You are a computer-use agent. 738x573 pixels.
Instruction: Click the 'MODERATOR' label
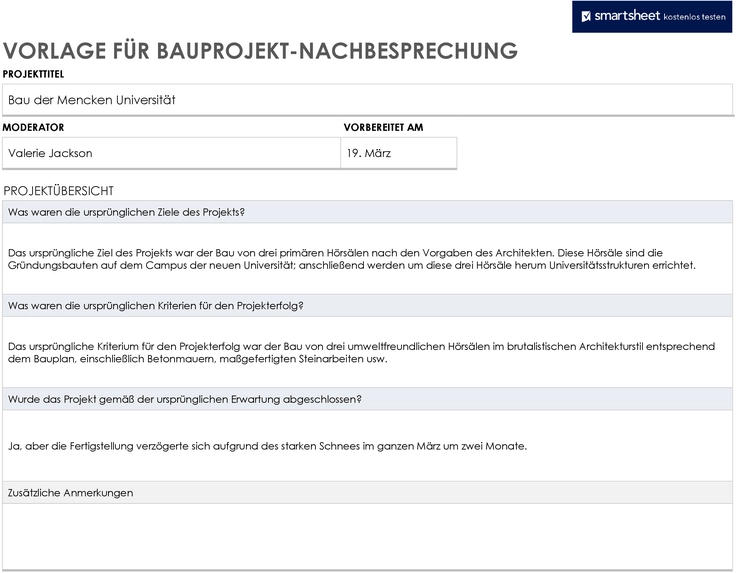(33, 127)
